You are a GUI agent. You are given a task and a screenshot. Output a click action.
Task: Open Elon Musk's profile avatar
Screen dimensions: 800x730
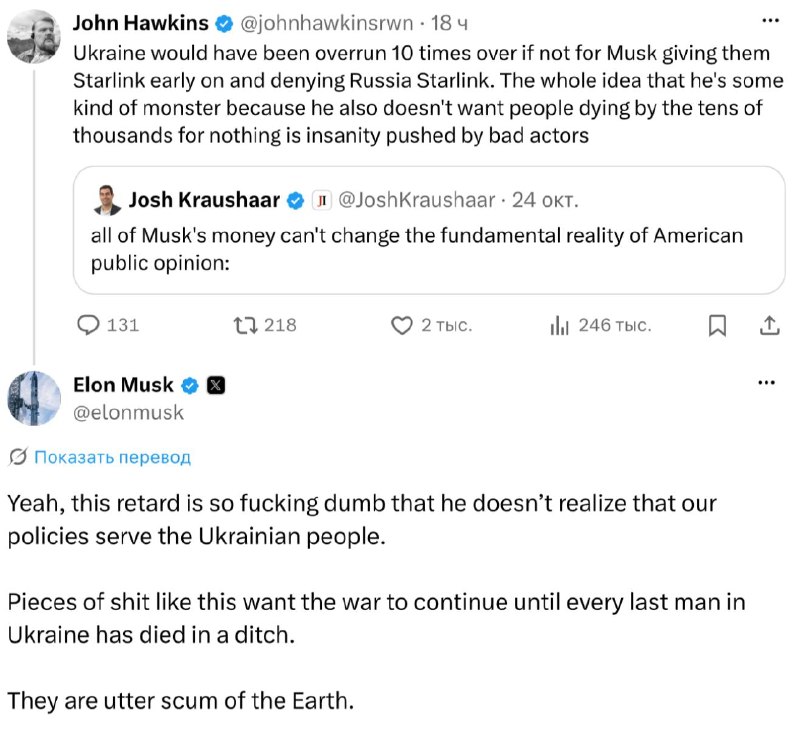(x=34, y=398)
